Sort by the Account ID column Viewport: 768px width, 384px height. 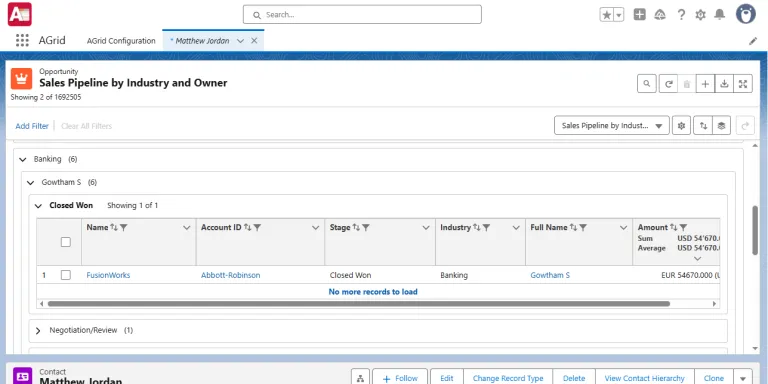point(247,227)
